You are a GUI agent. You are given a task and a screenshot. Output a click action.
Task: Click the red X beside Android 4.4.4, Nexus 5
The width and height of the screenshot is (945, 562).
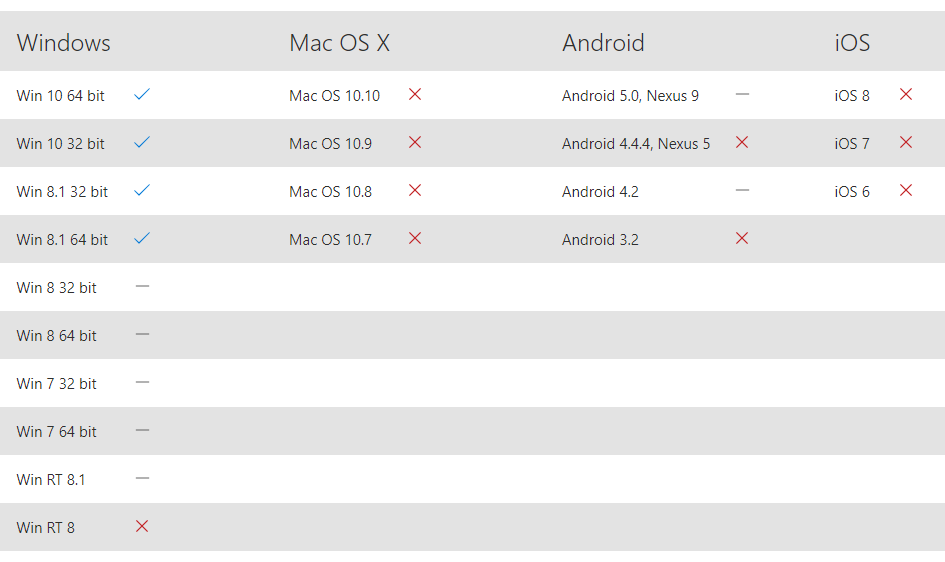pyautogui.click(x=742, y=142)
